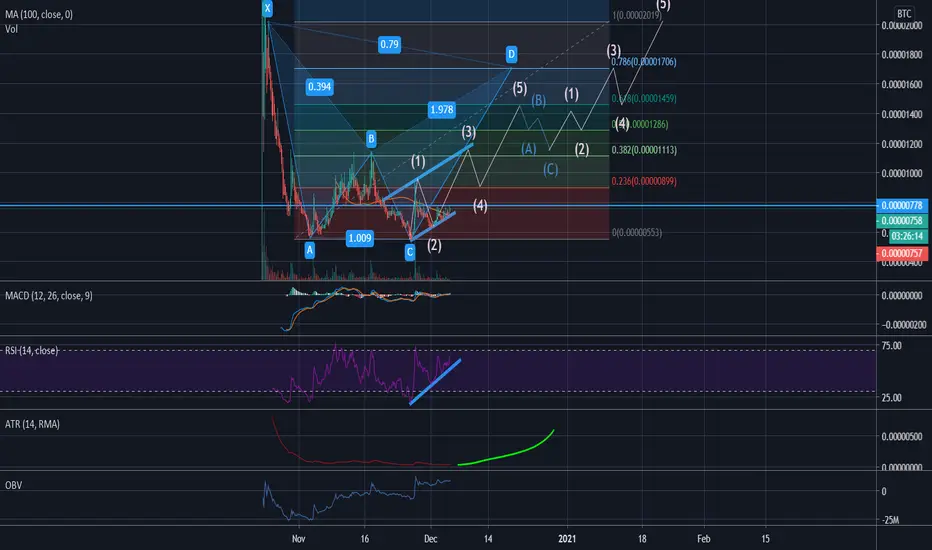Click the green Fibonacci (0.00001459) level label

(x=644, y=99)
